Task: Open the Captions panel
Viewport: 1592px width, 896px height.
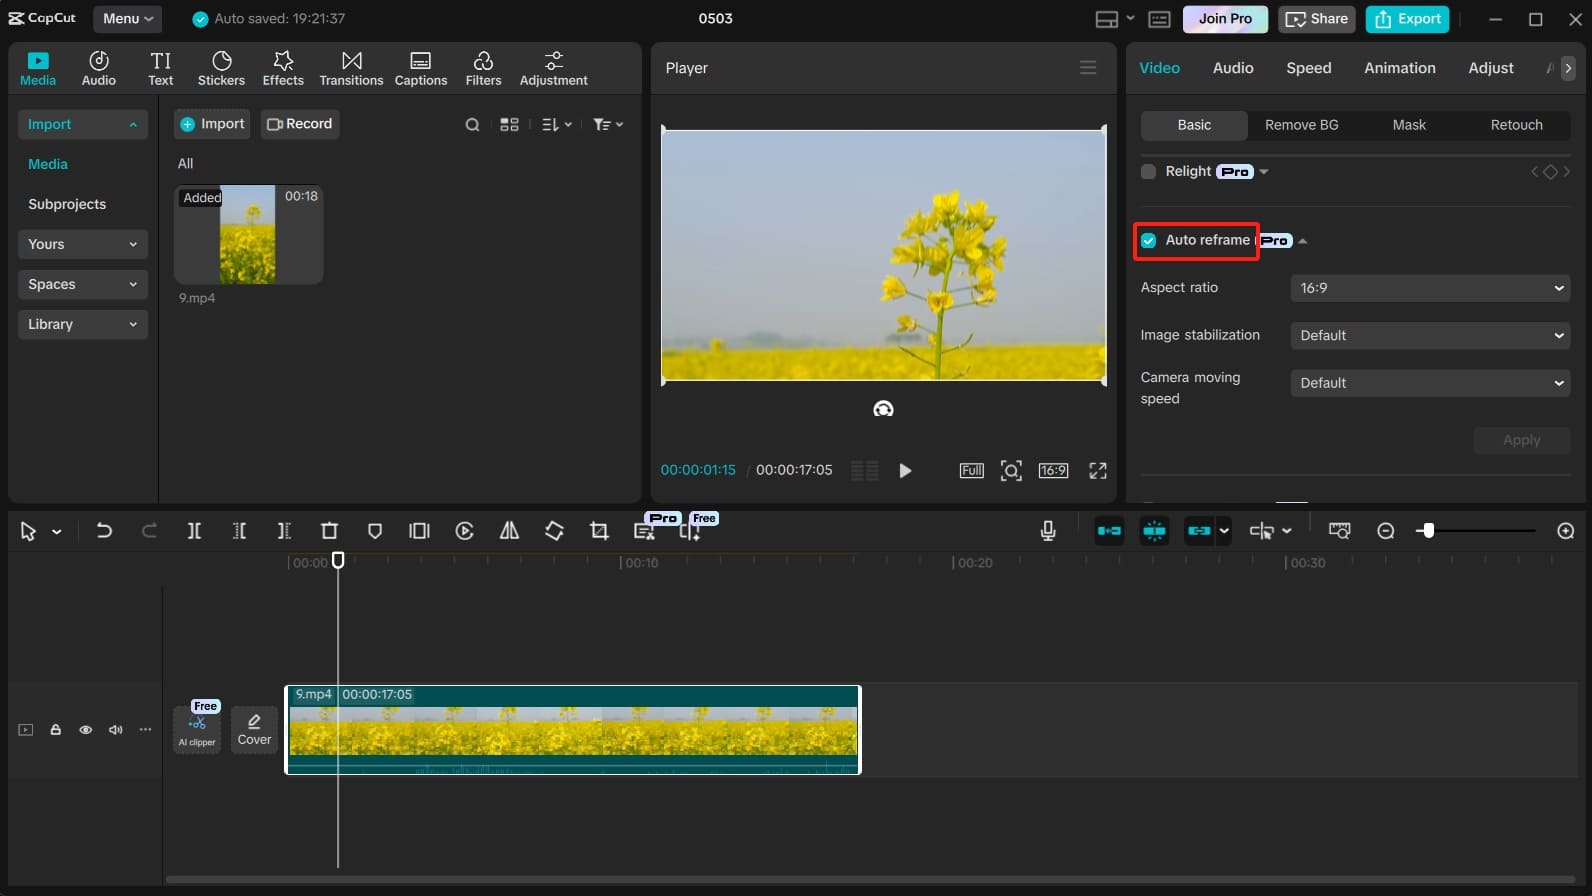Action: point(421,68)
